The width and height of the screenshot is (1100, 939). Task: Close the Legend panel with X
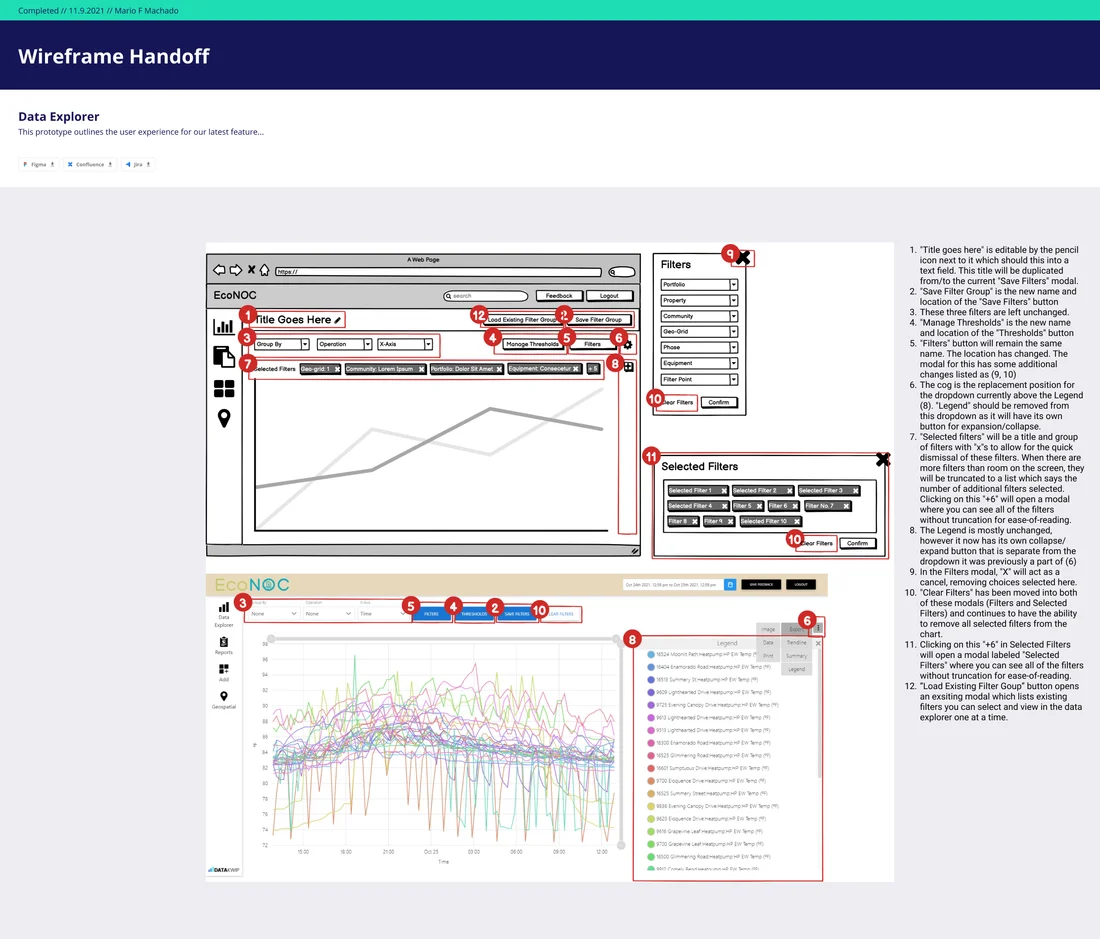point(818,643)
